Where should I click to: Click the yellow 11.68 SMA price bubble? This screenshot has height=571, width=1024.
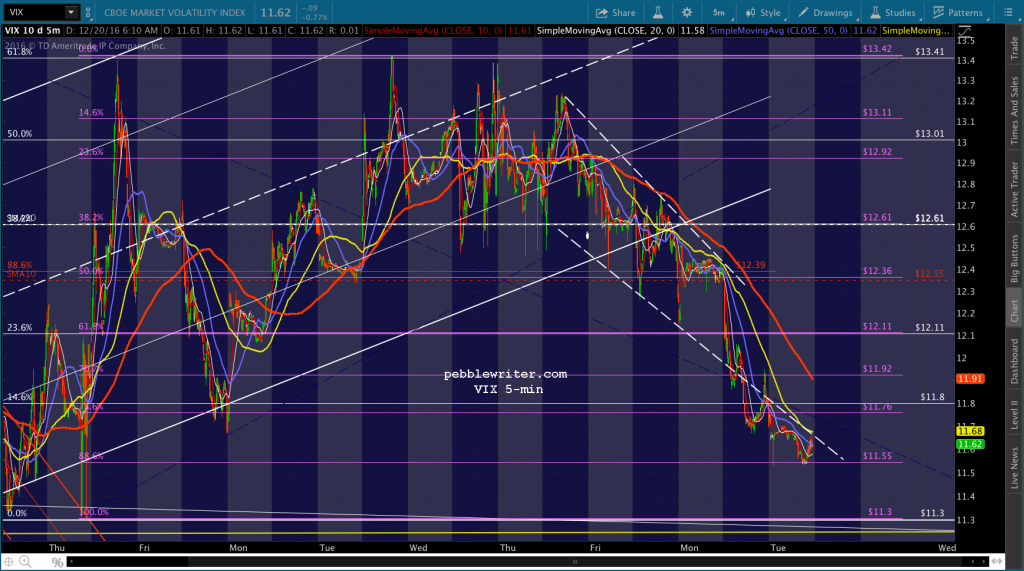(x=970, y=431)
